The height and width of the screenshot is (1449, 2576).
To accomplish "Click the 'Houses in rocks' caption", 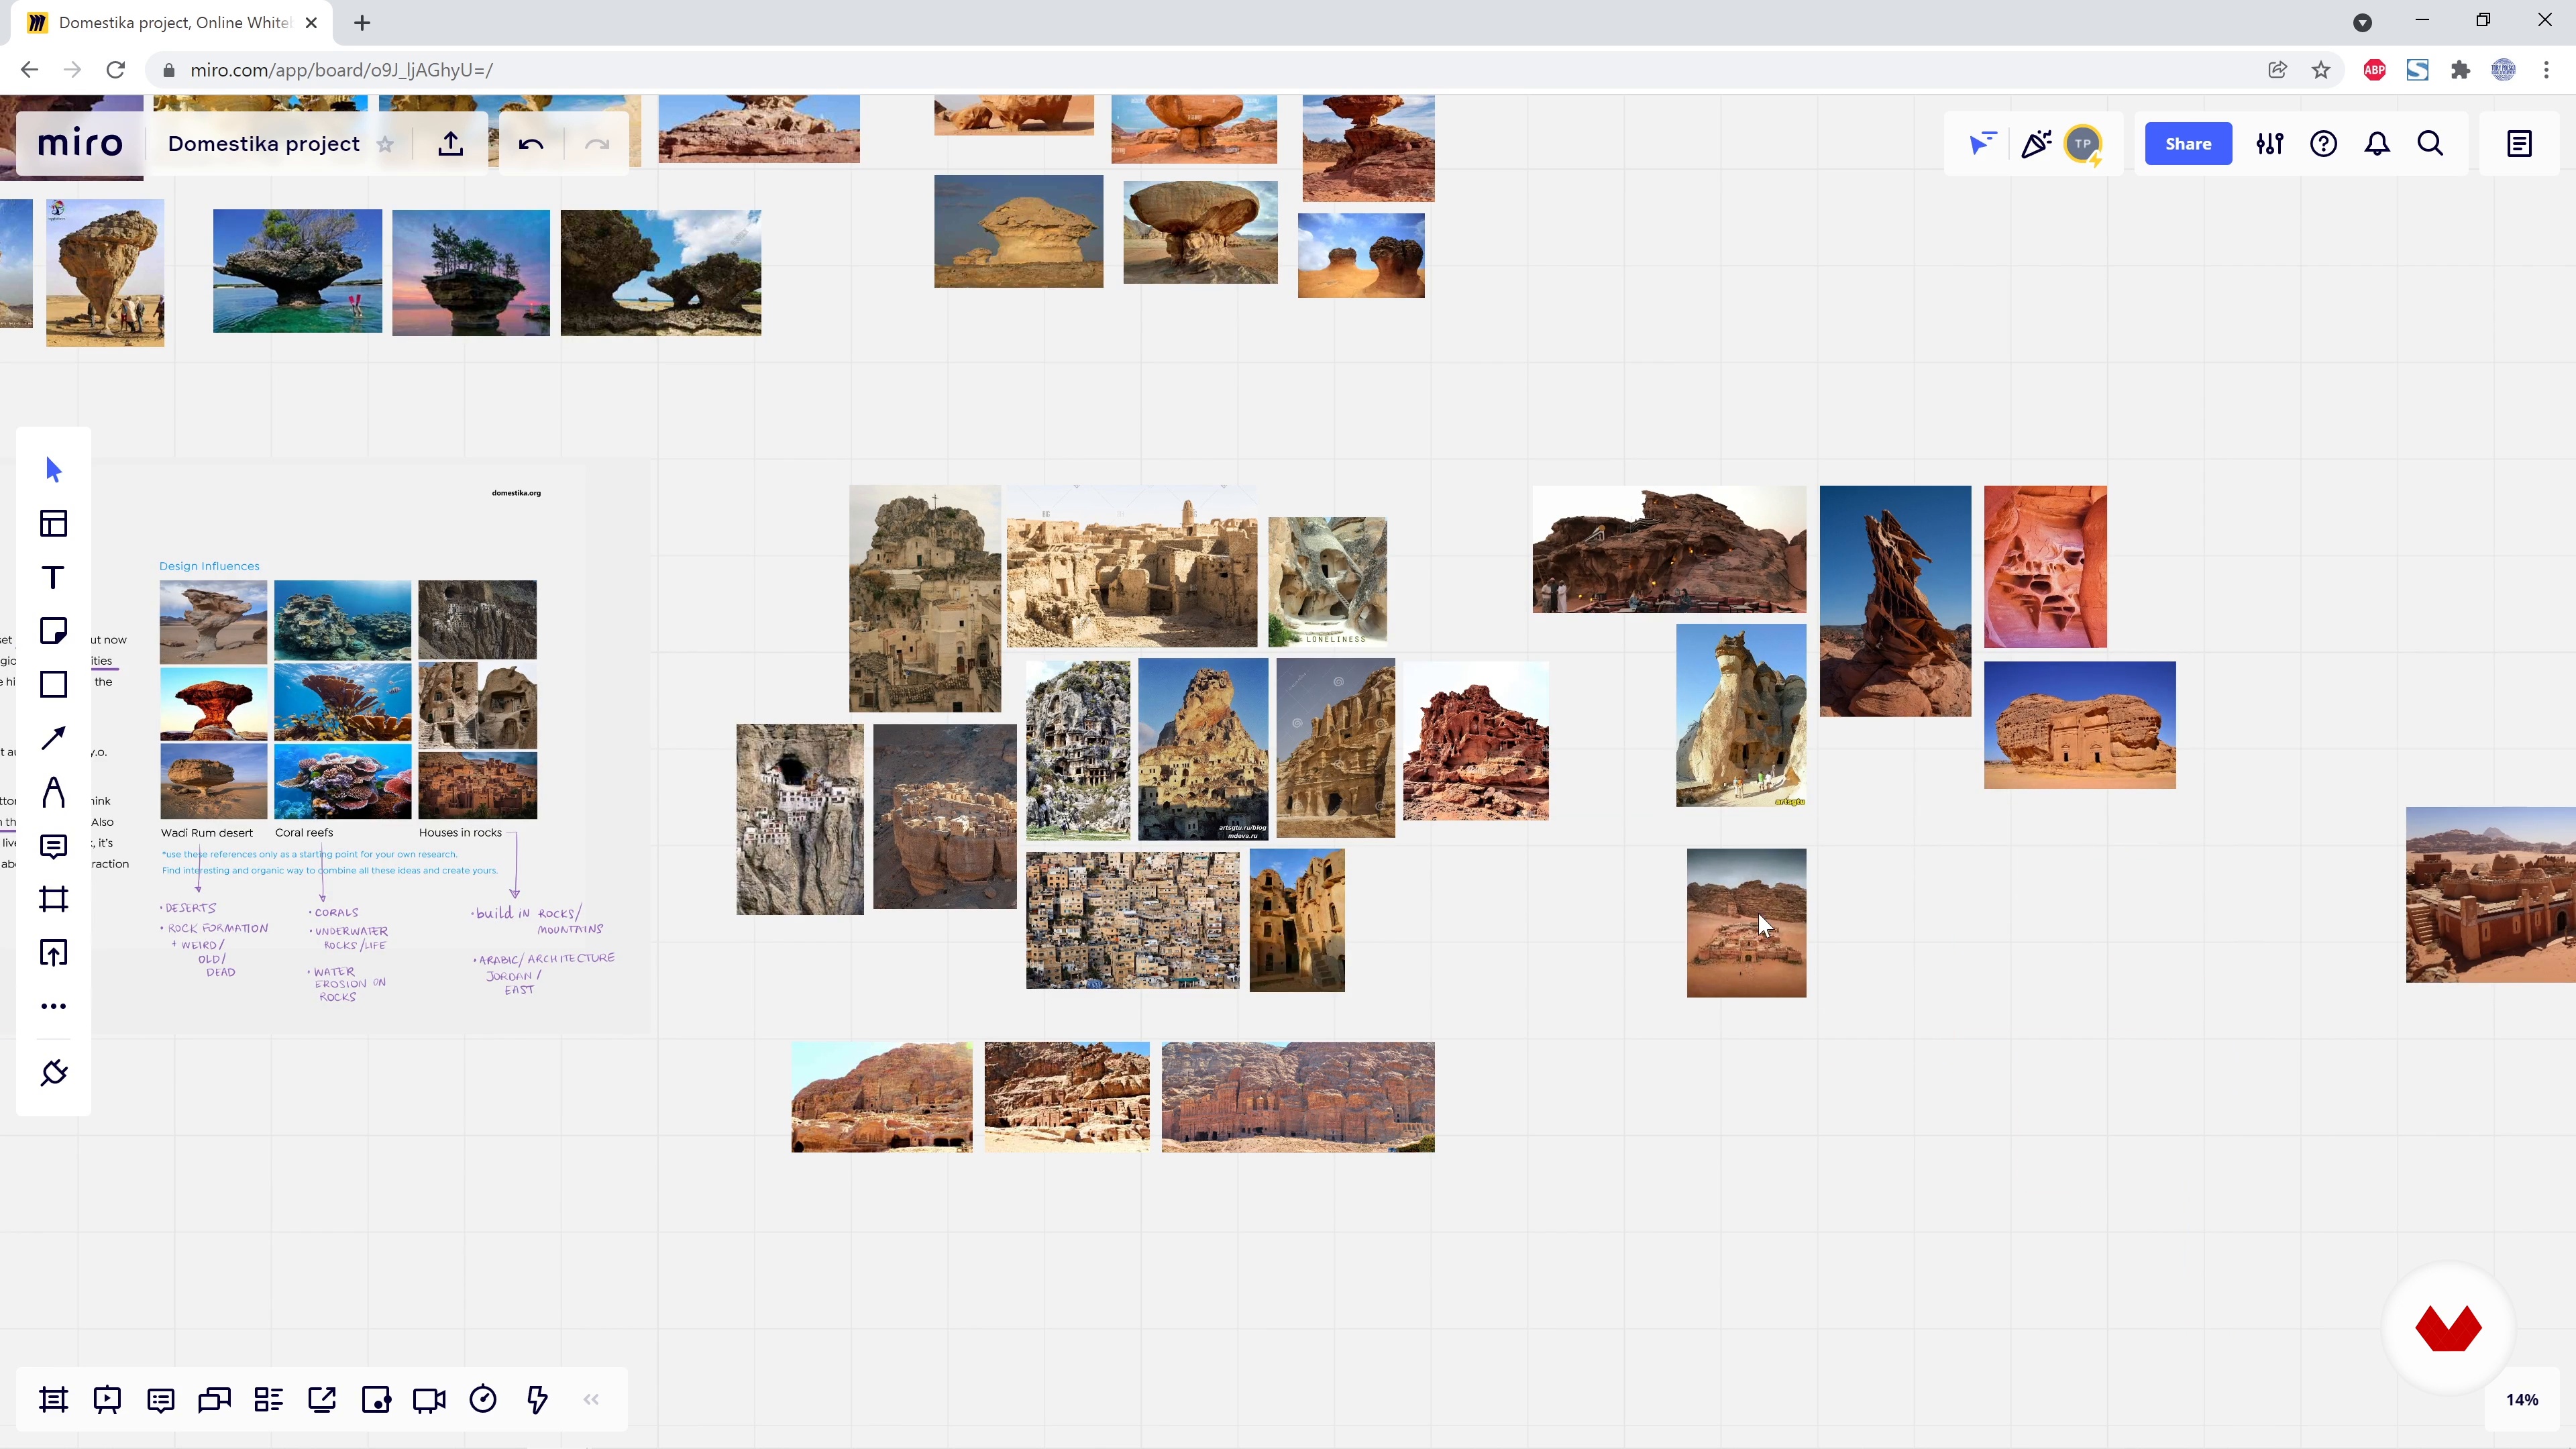I will [x=460, y=832].
